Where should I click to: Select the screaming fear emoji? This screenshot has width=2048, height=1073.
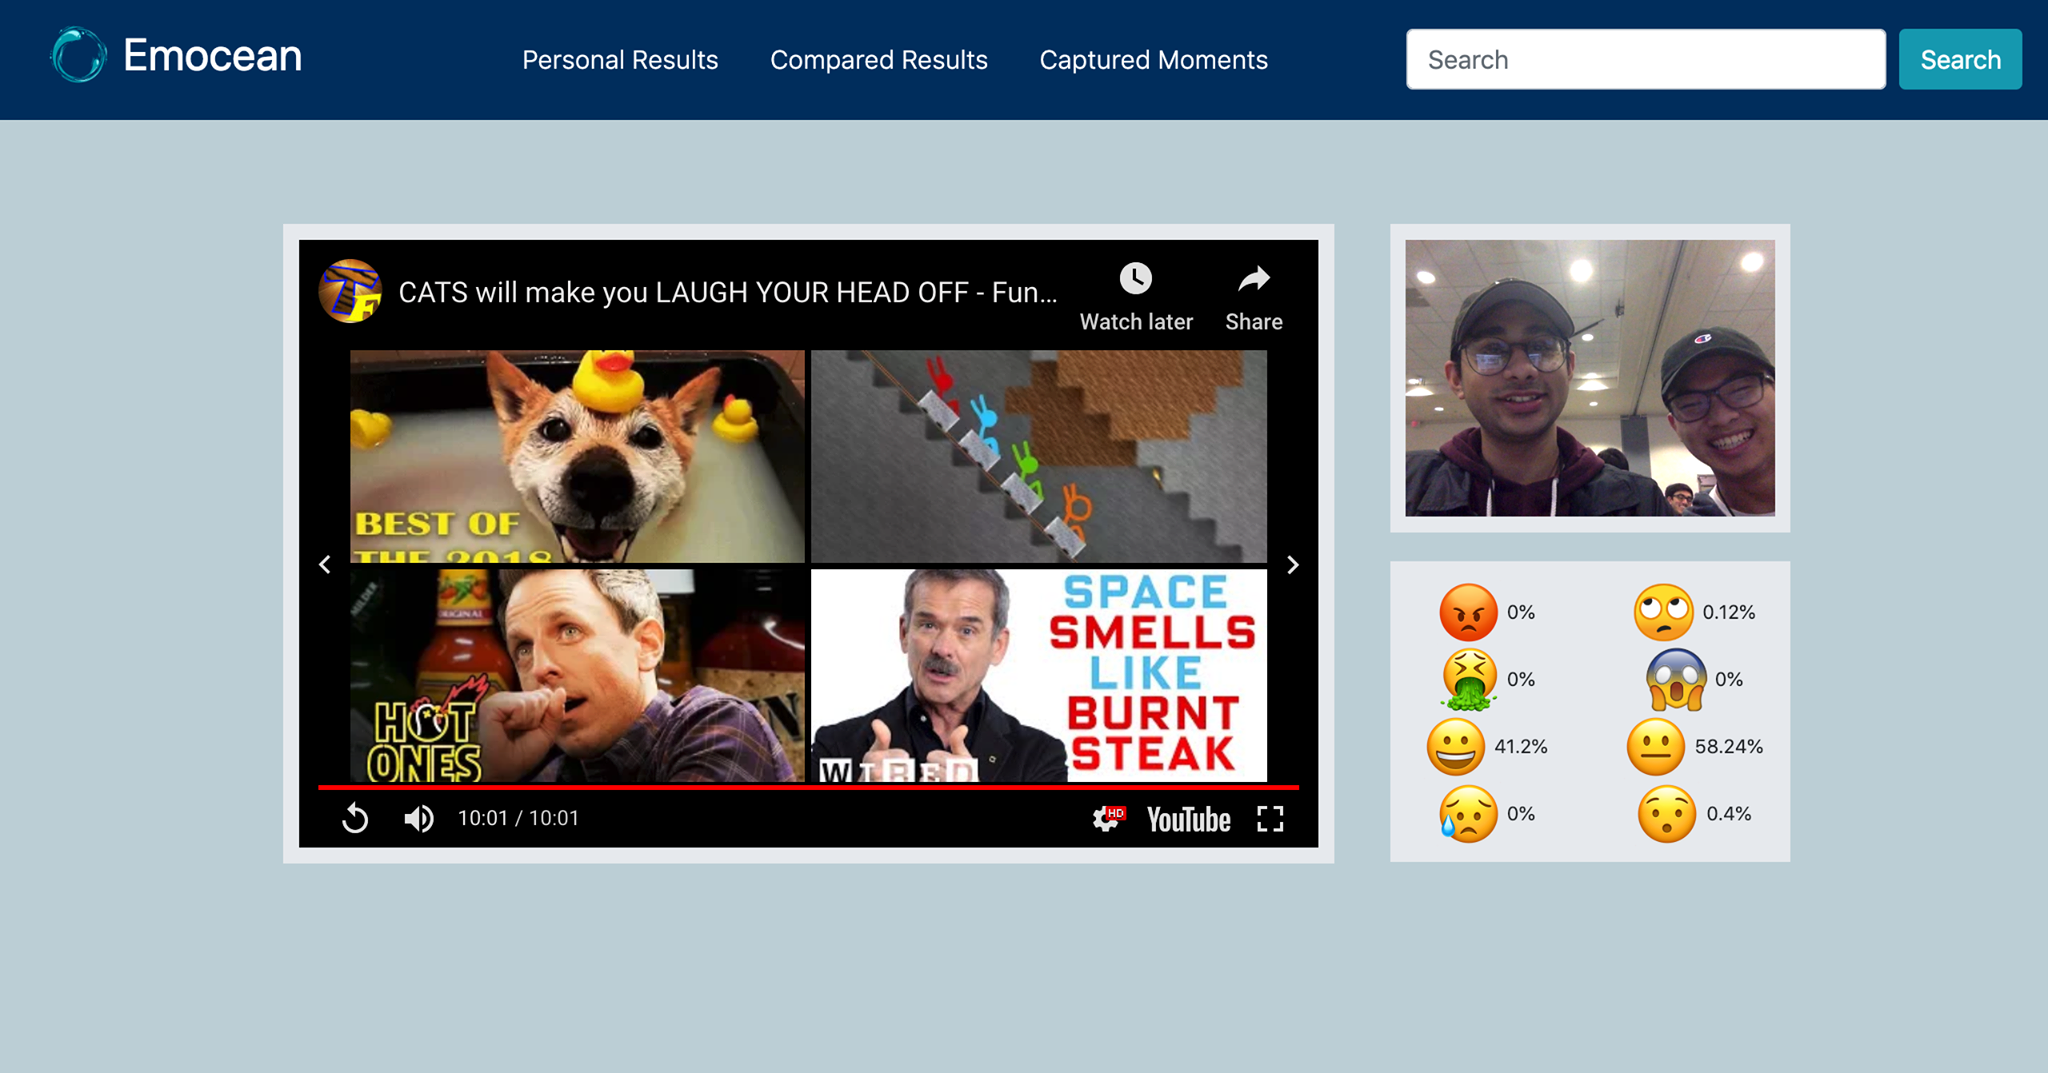(x=1676, y=679)
